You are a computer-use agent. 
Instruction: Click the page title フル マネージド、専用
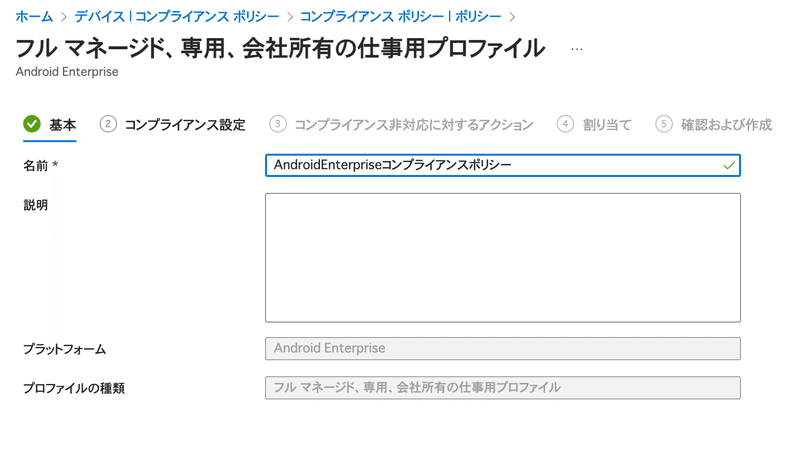280,48
